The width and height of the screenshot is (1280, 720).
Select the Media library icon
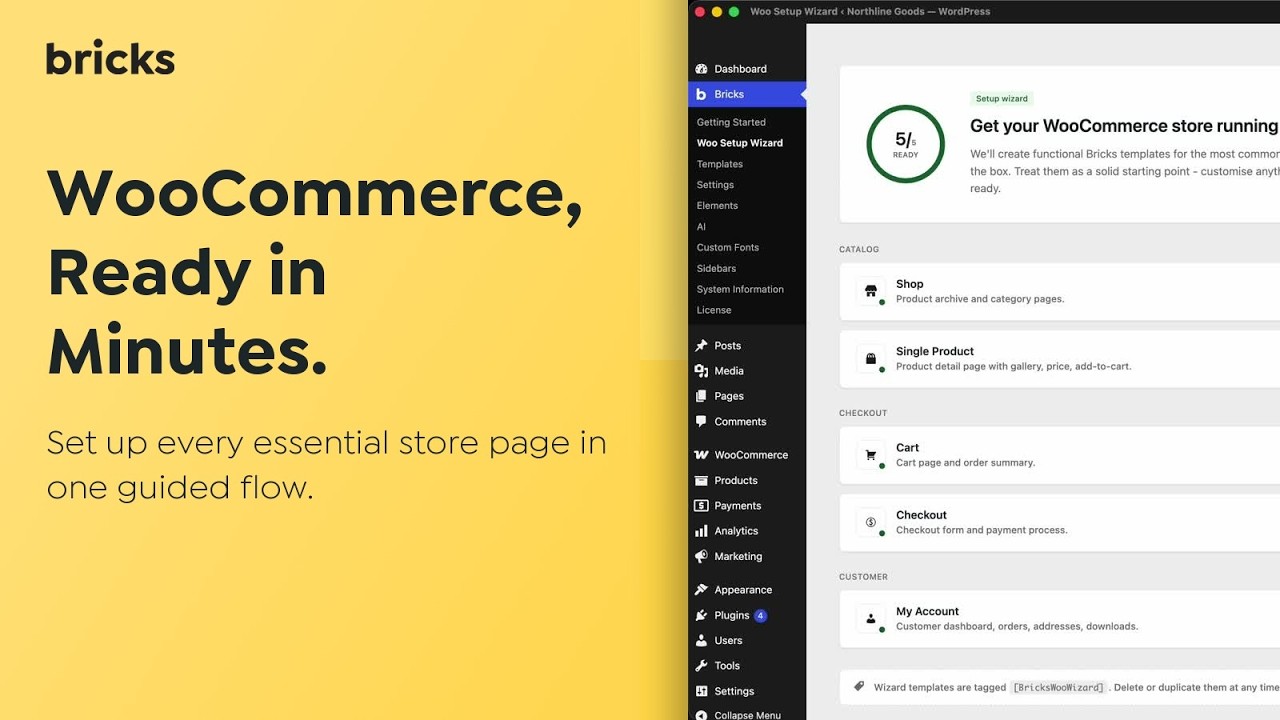click(701, 371)
